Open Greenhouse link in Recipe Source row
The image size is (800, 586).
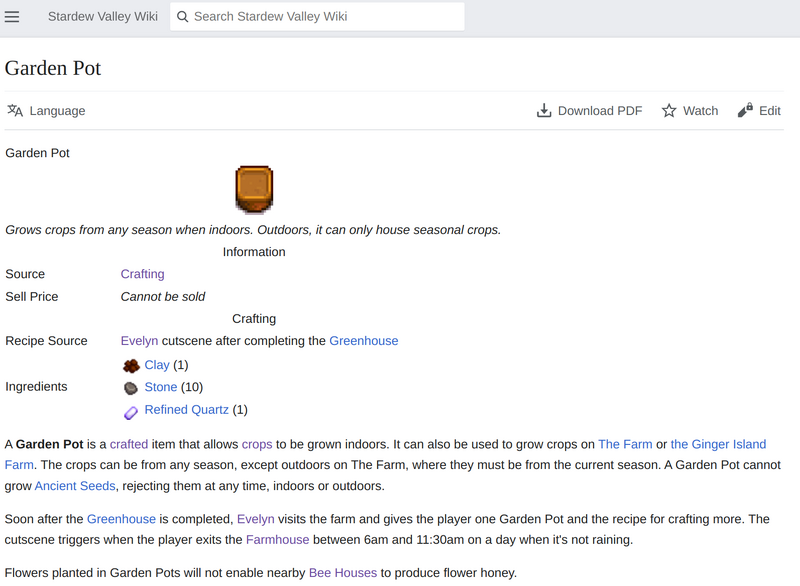364,341
